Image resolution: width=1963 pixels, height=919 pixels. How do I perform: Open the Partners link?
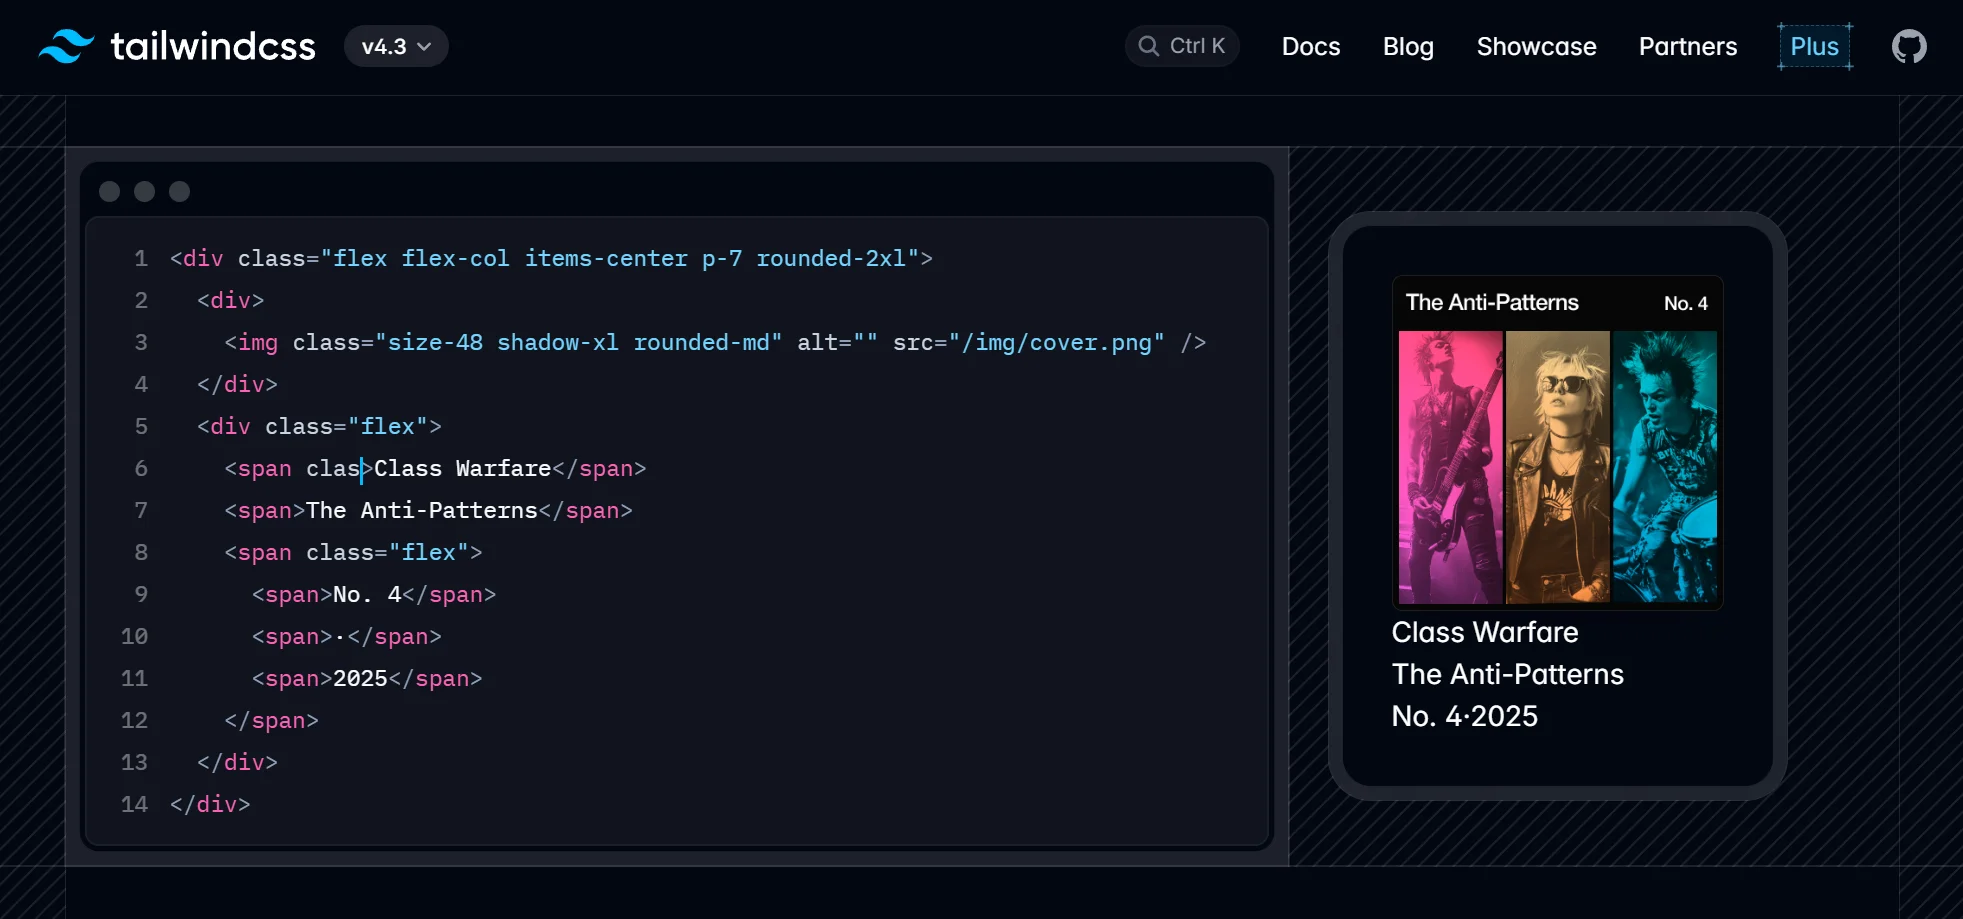point(1688,47)
